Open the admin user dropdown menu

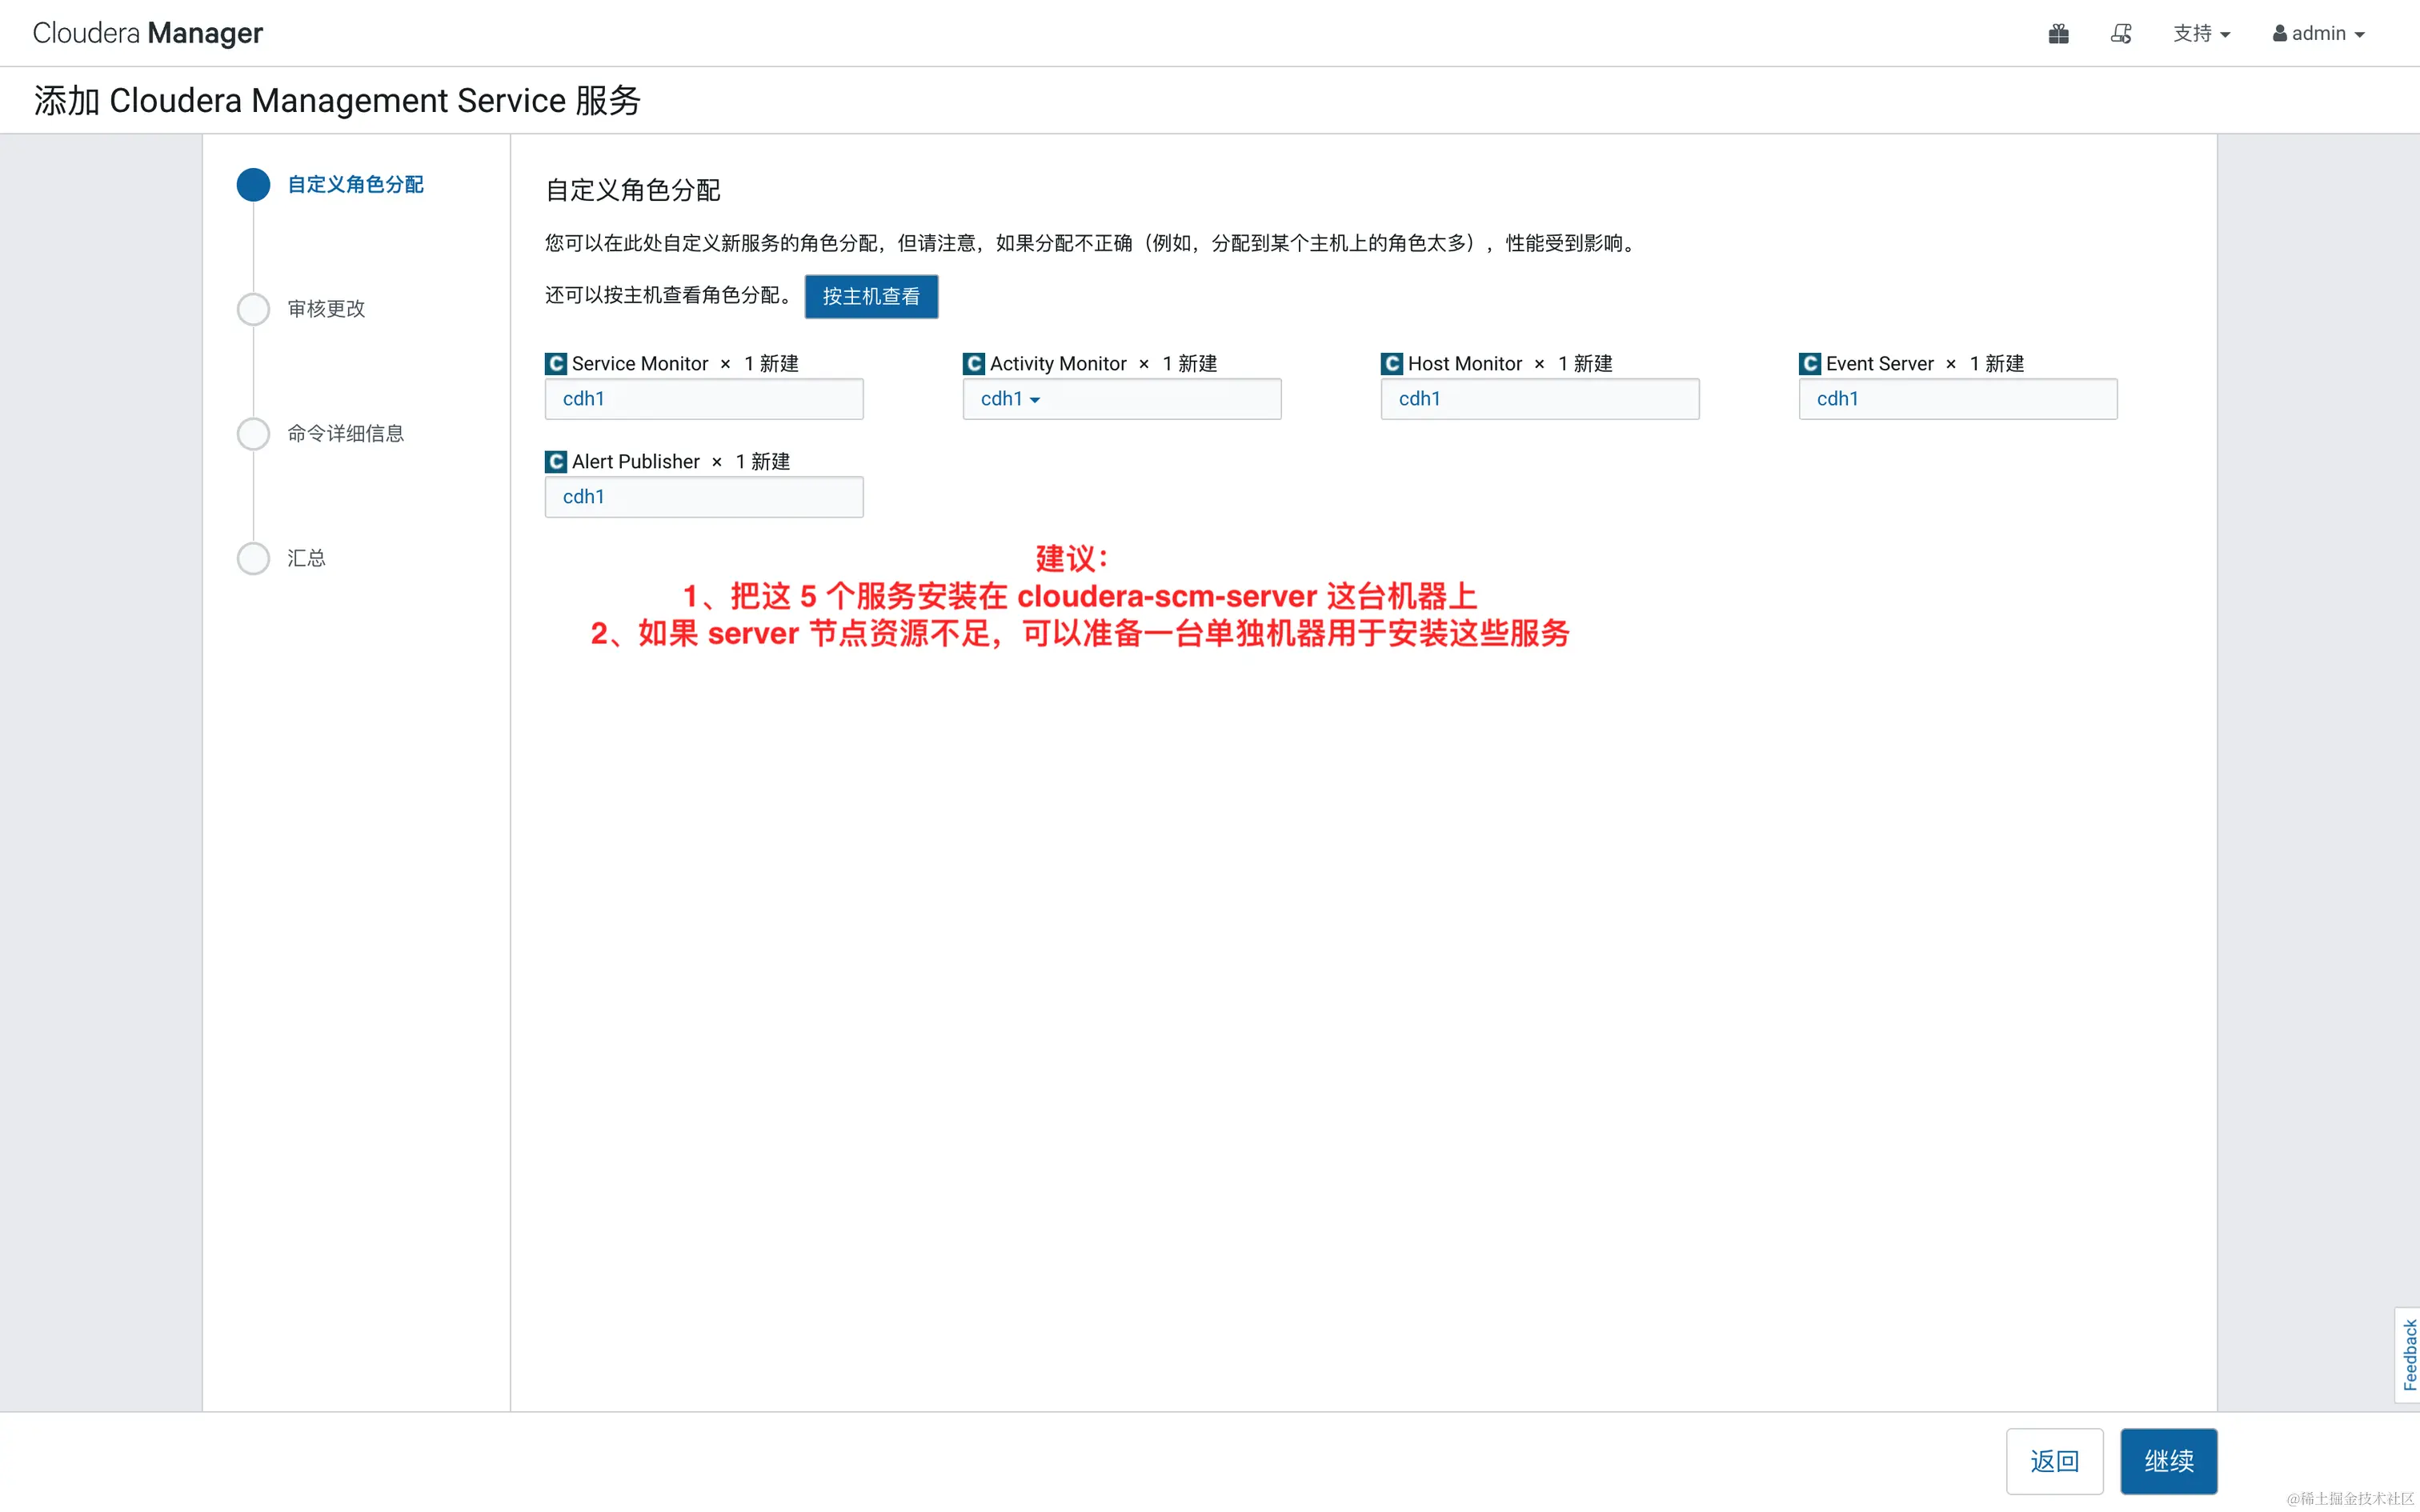[x=2318, y=34]
